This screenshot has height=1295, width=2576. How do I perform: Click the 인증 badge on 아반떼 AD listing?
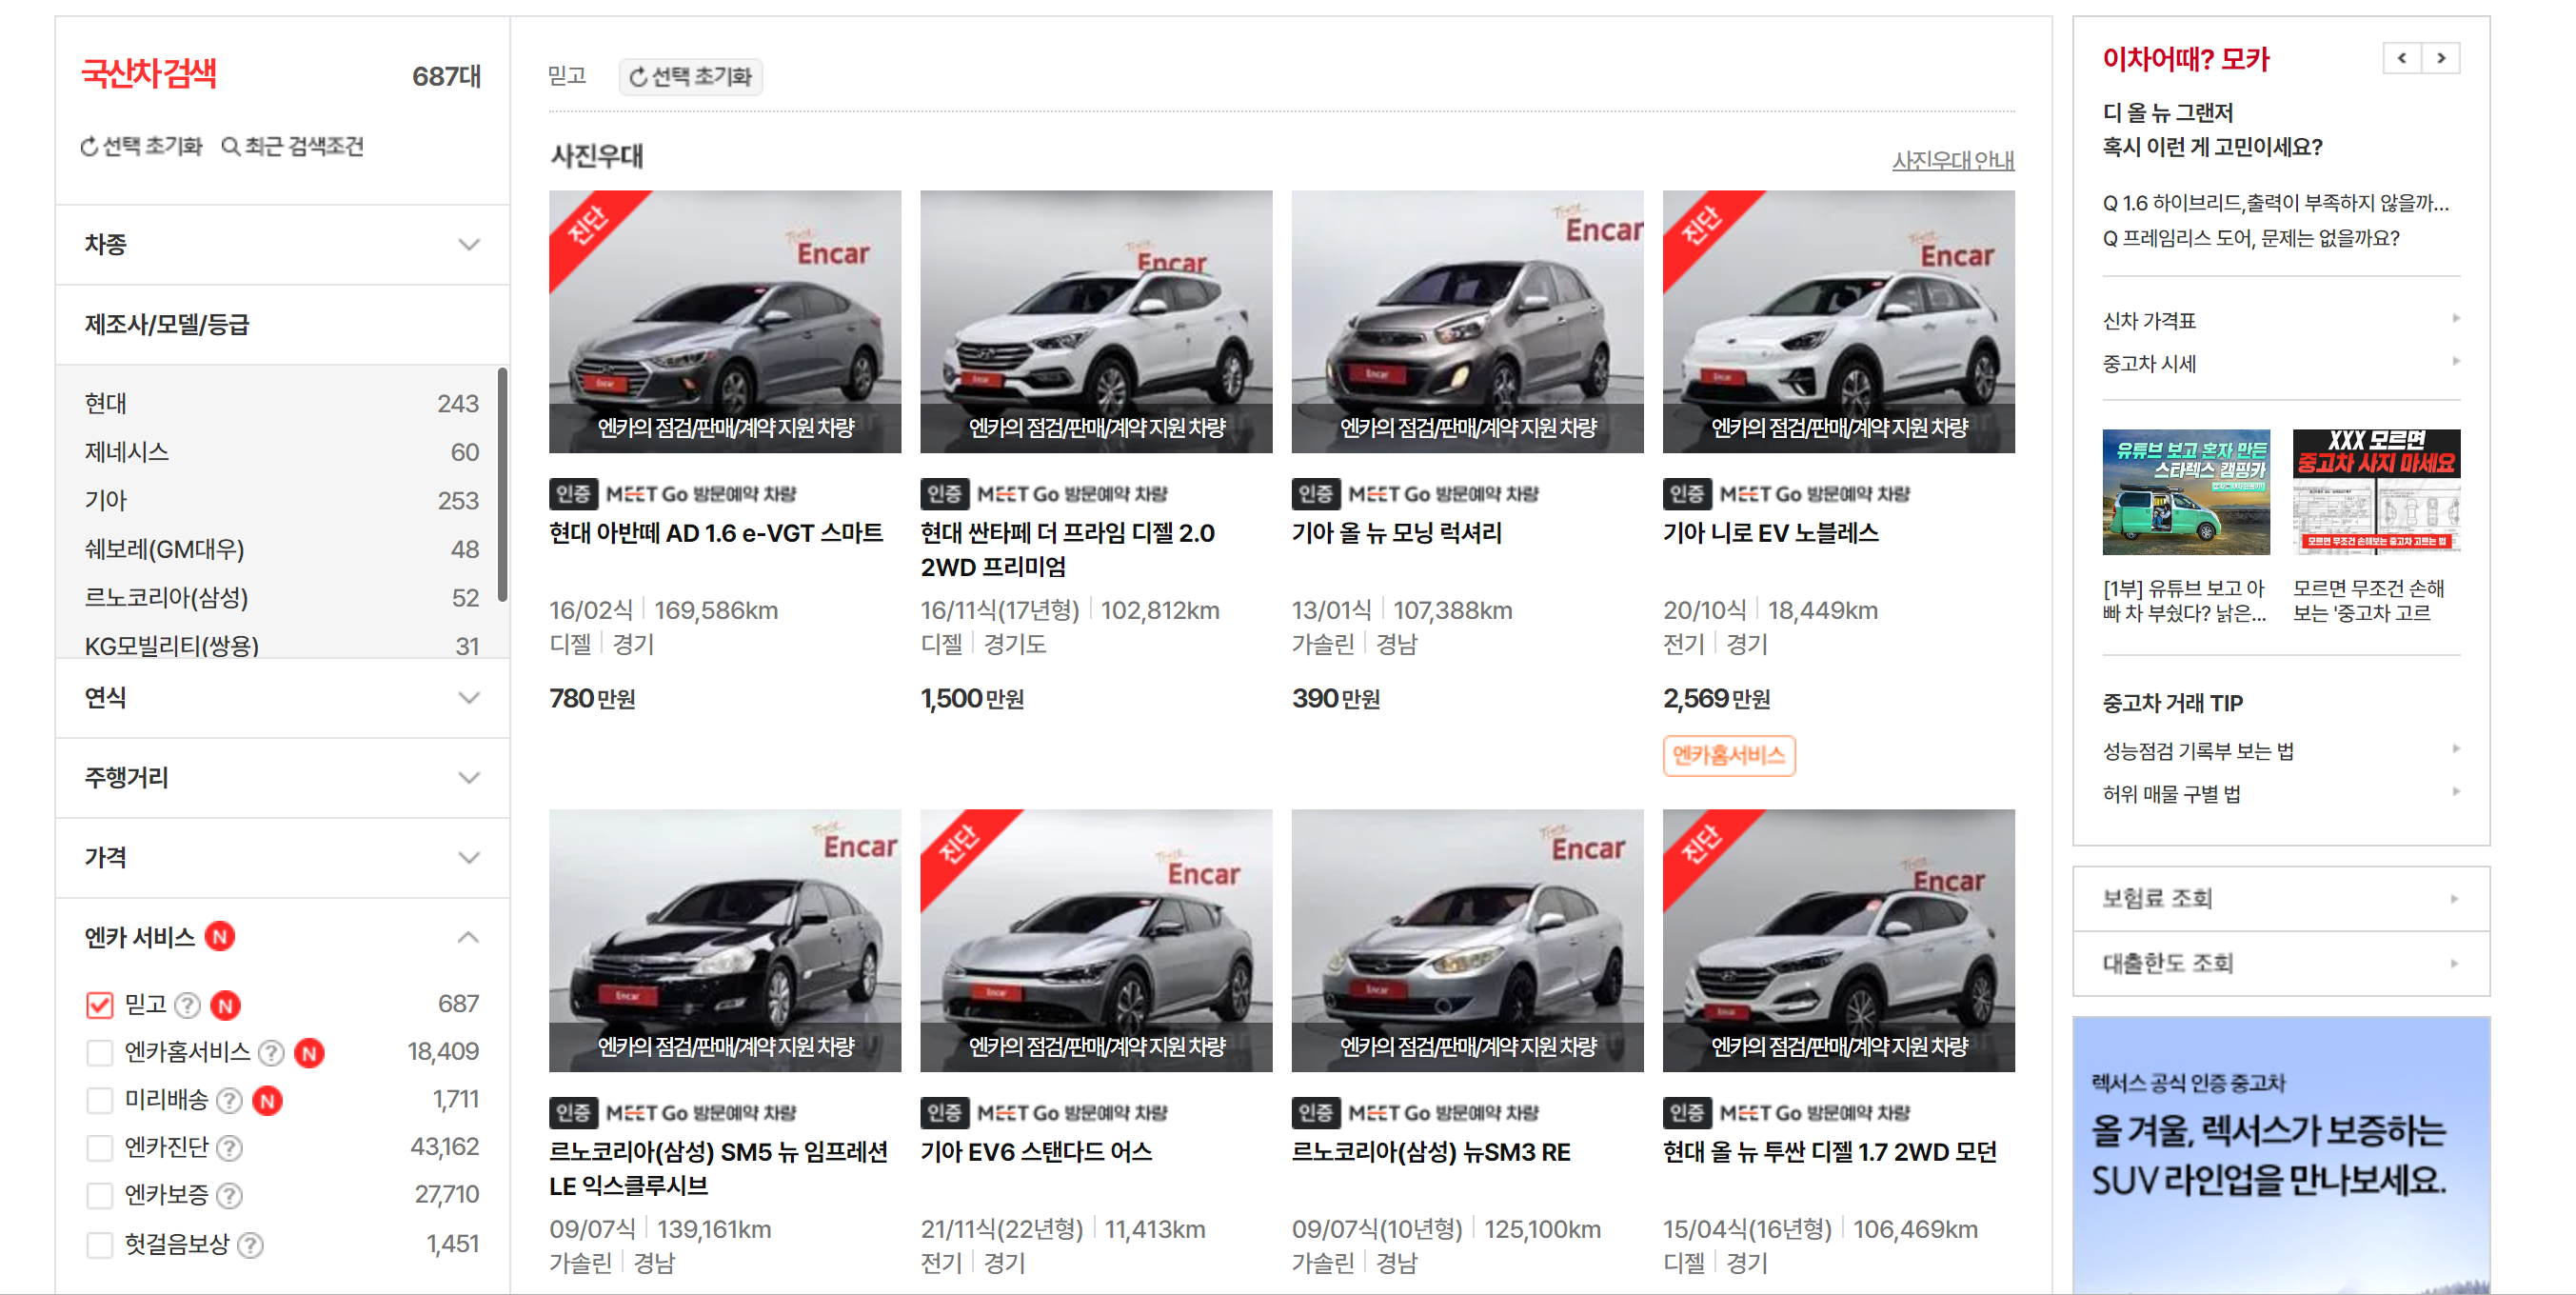click(x=573, y=494)
